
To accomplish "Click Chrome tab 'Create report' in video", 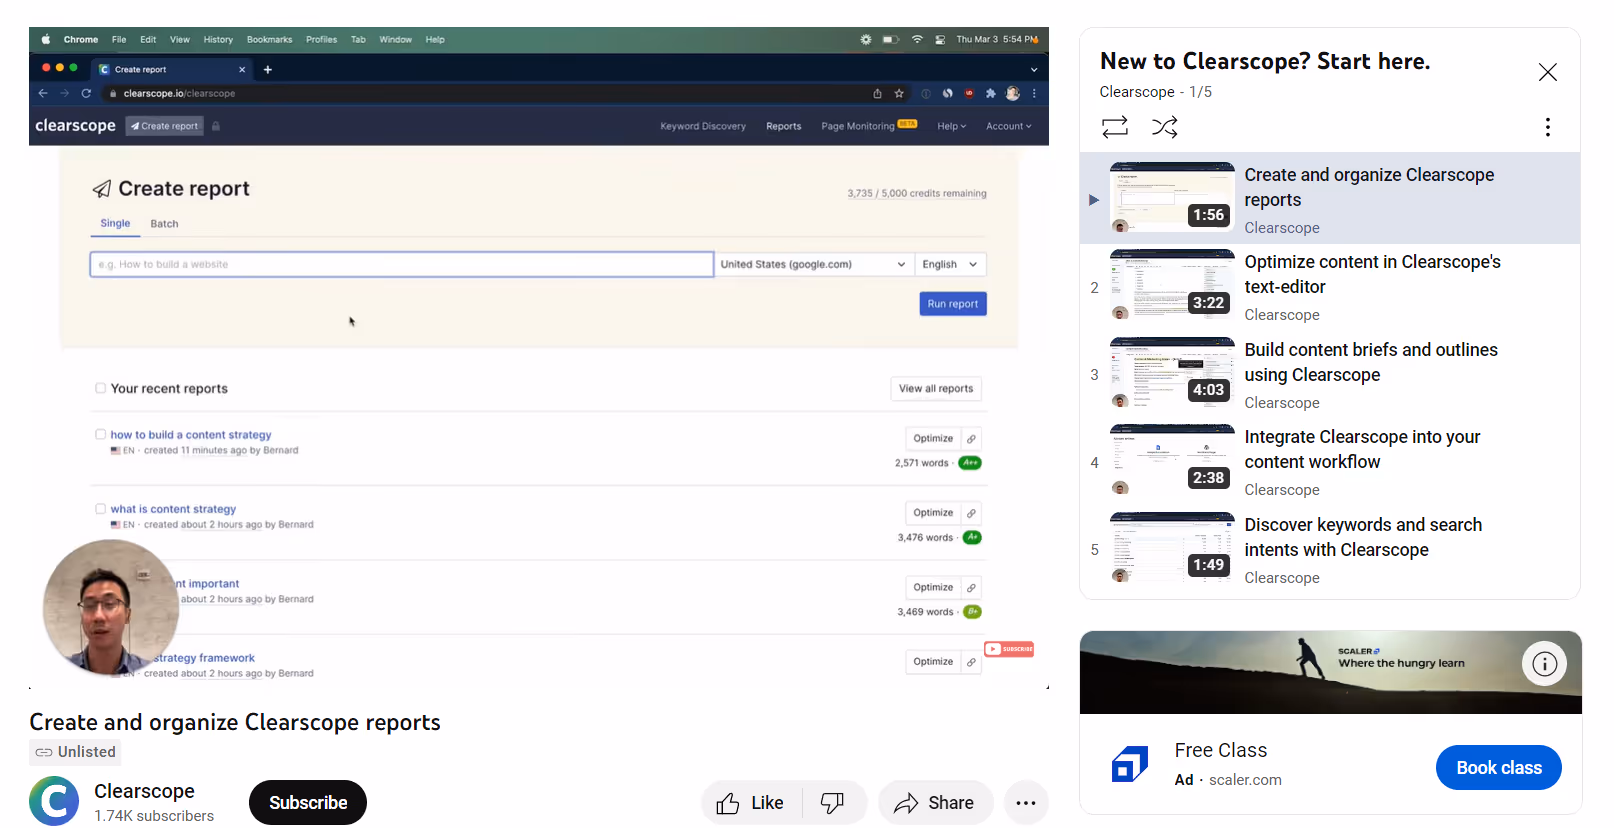I will click(172, 70).
